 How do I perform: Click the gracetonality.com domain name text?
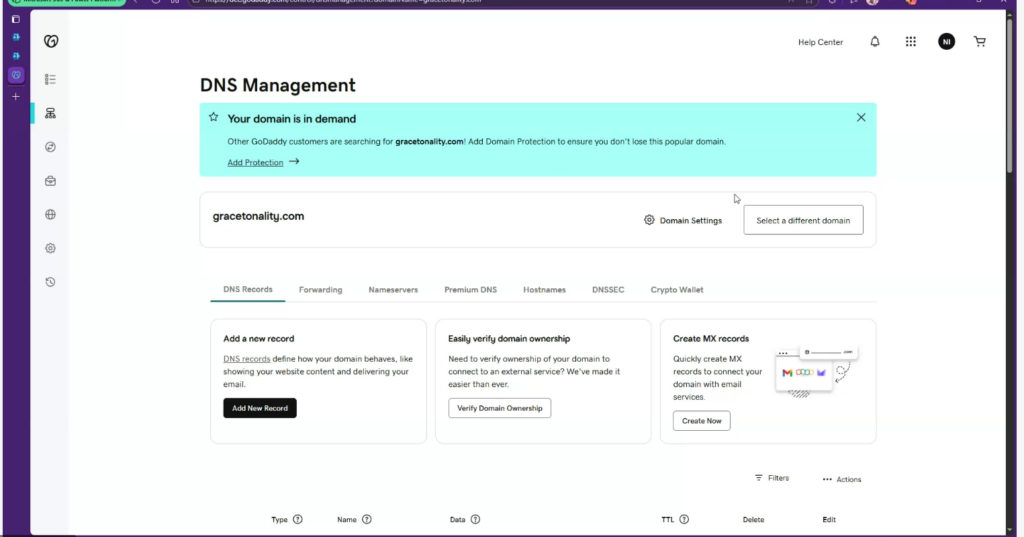[258, 216]
